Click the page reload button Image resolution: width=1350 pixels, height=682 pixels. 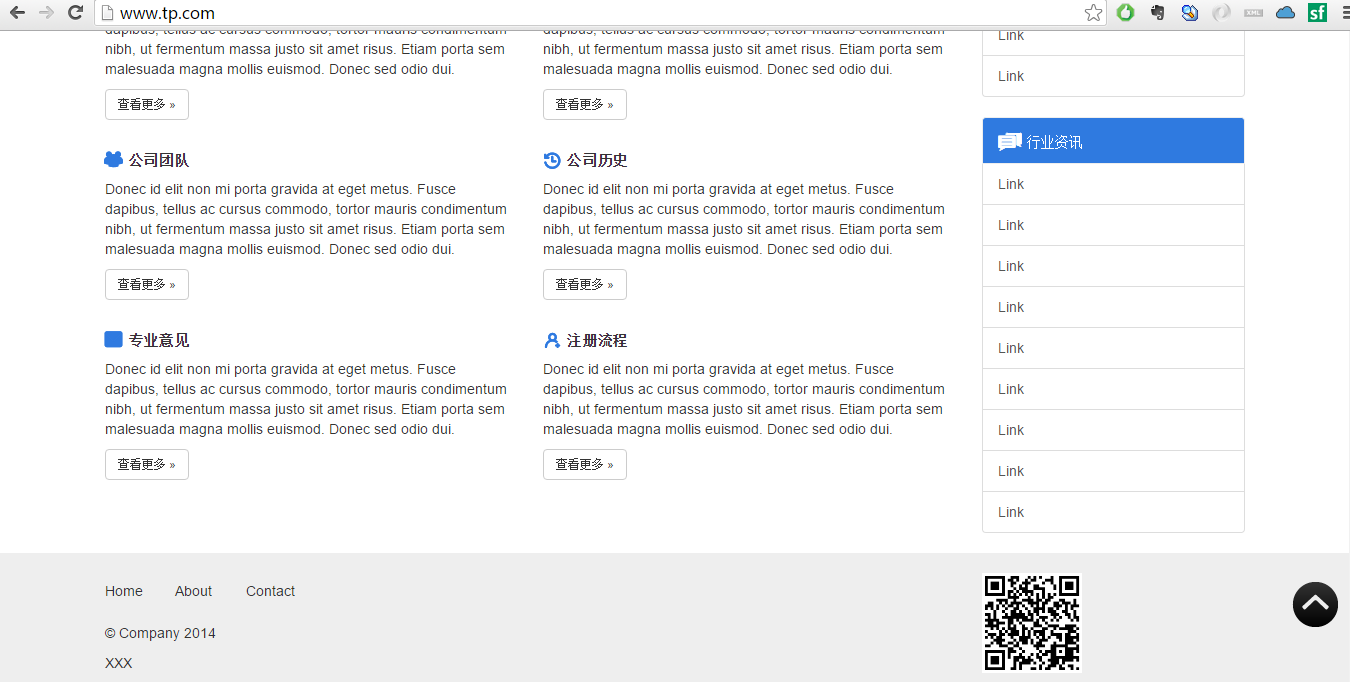[x=75, y=13]
